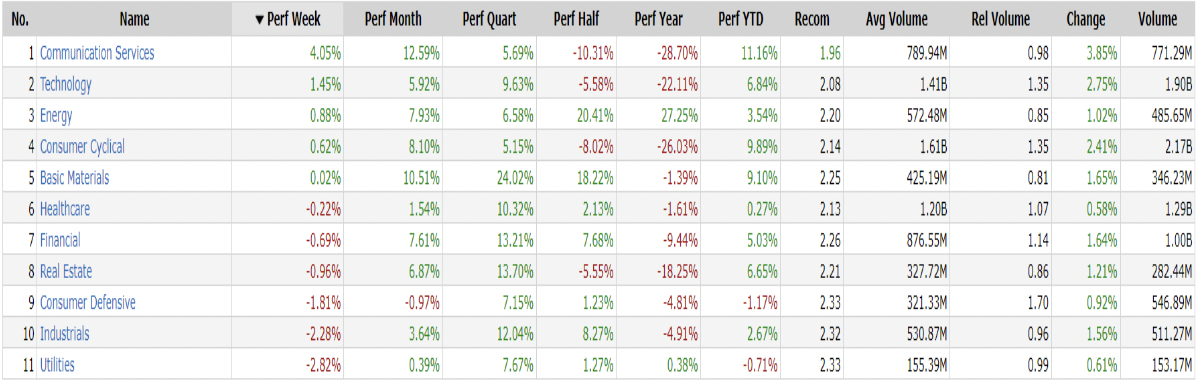The width and height of the screenshot is (1198, 380).
Task: Click the Utilities sector link
Action: point(57,365)
